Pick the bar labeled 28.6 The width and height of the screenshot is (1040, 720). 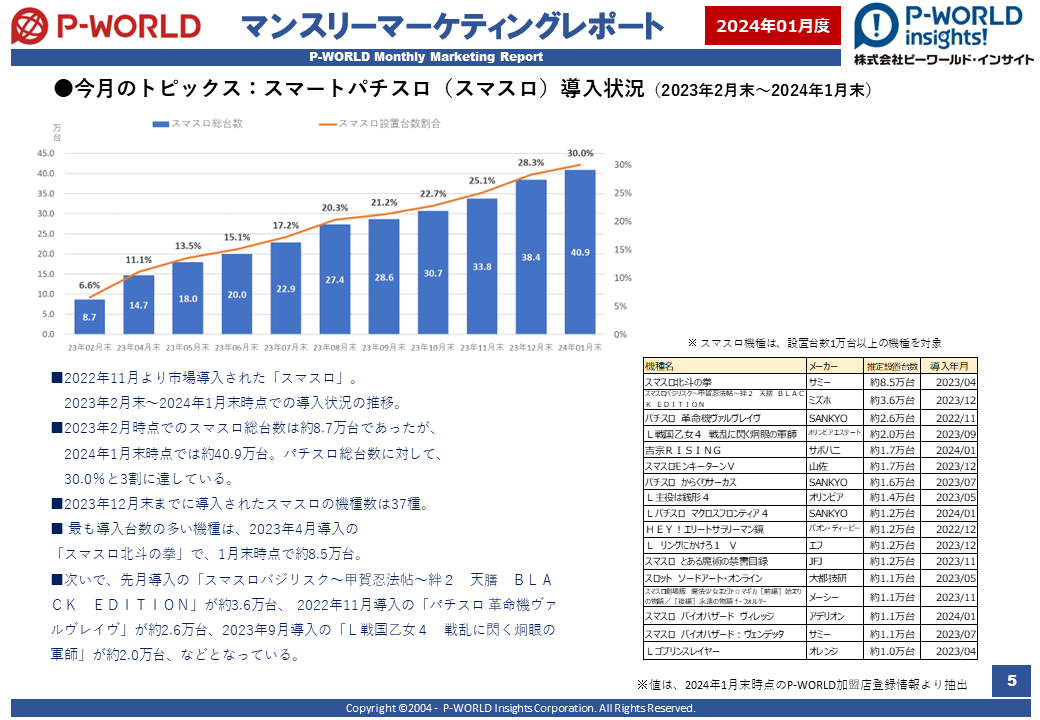[x=384, y=276]
